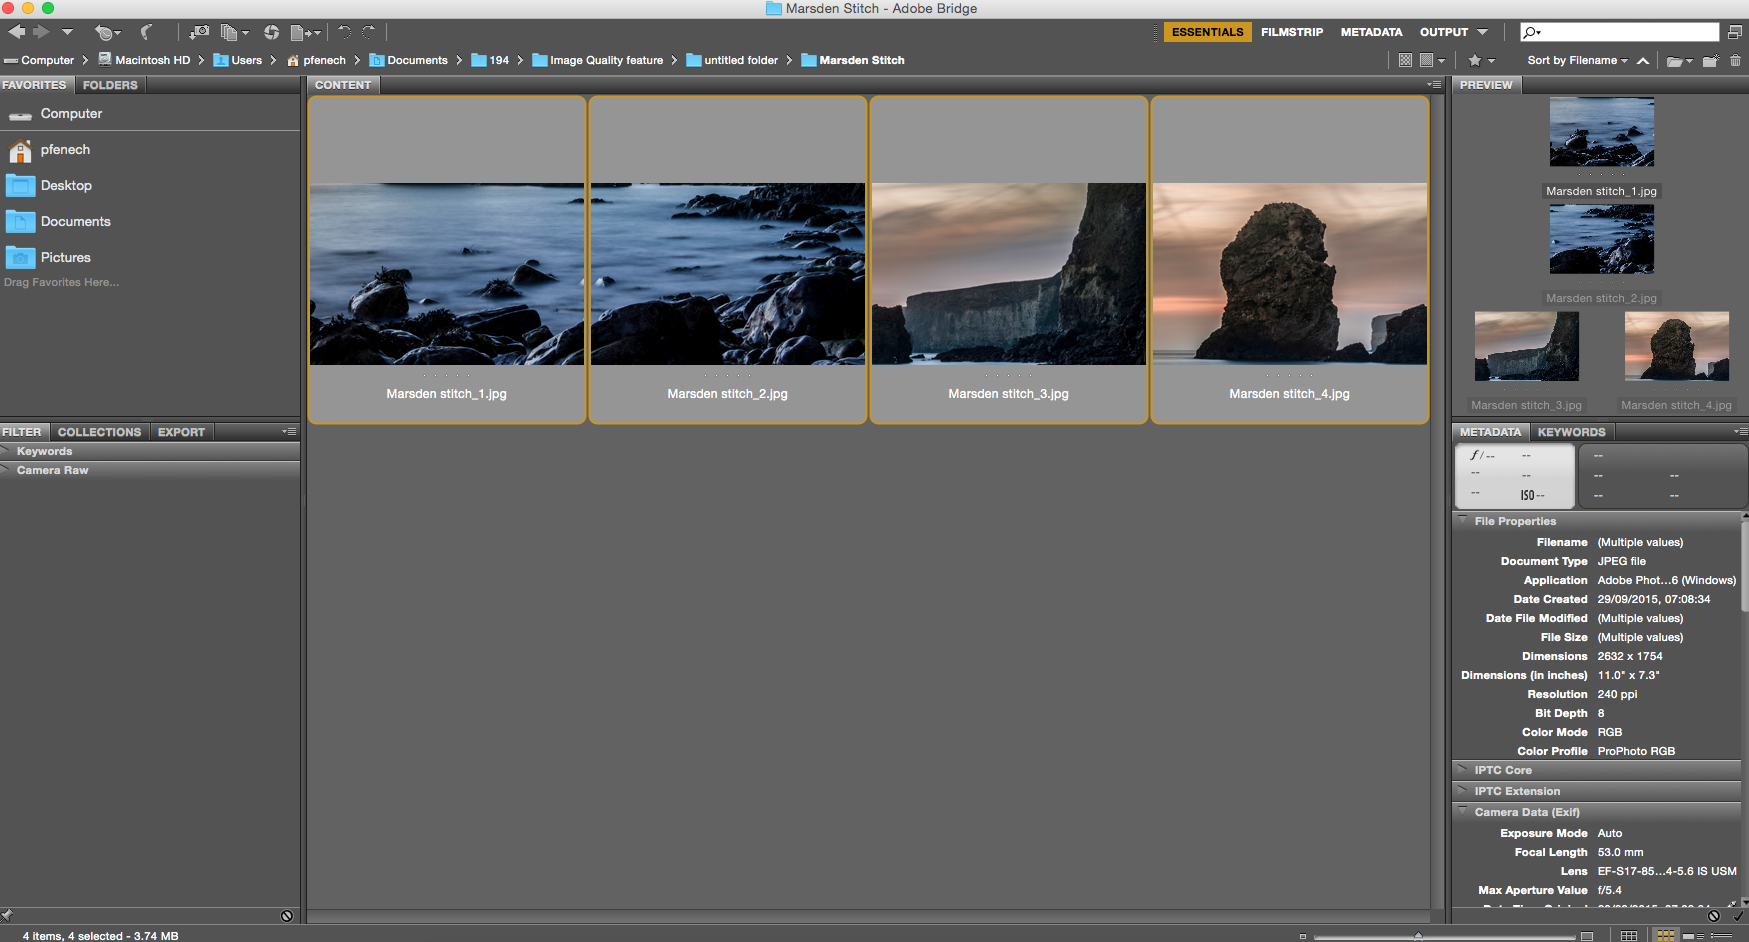Switch to view content as list

click(x=1720, y=936)
